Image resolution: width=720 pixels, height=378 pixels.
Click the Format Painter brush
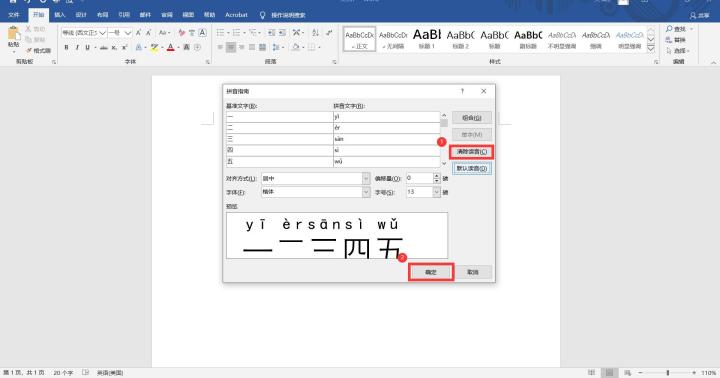[29, 50]
